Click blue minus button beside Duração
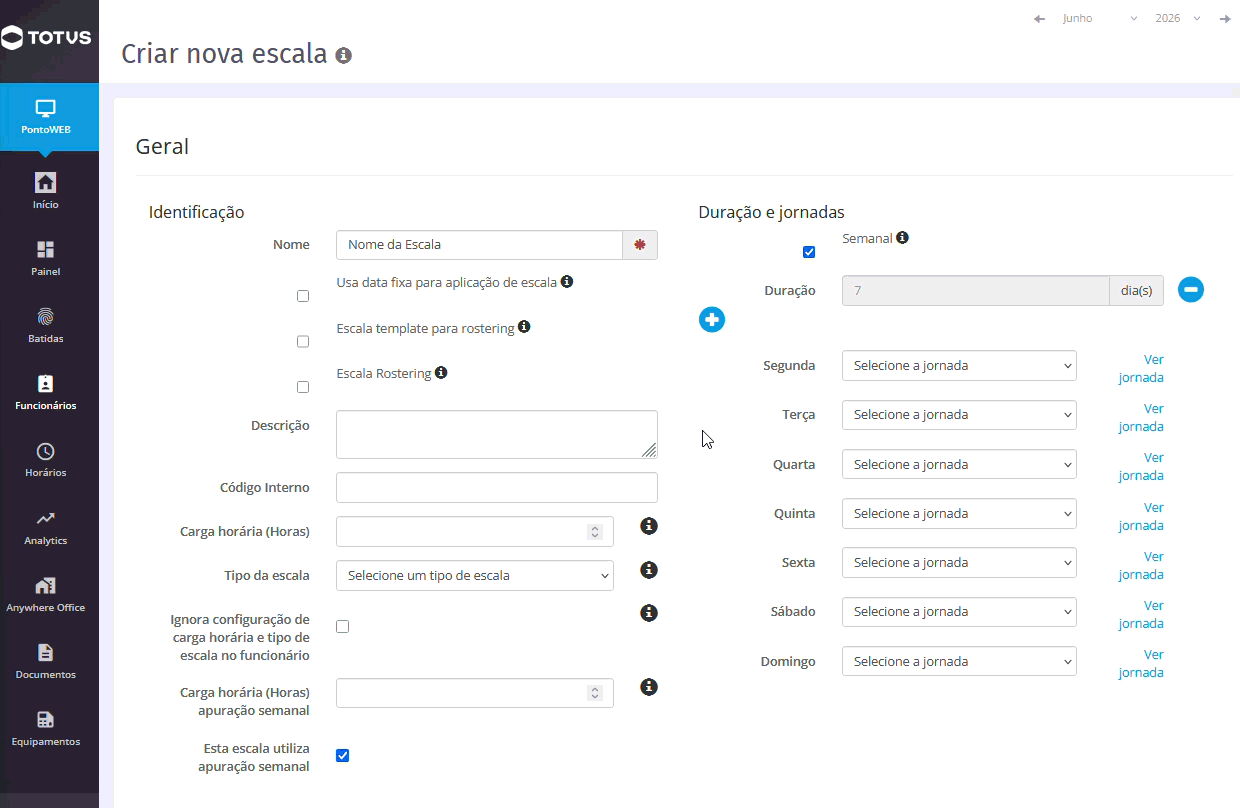The width and height of the screenshot is (1240, 808). (1191, 290)
